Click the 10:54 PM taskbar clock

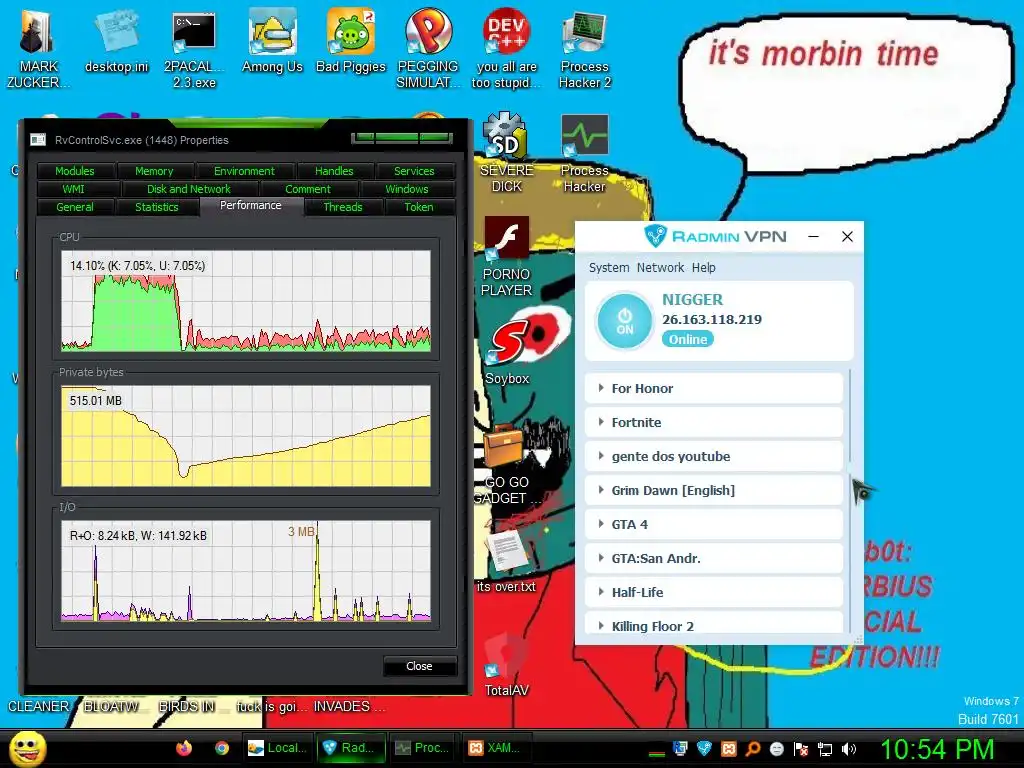(938, 749)
